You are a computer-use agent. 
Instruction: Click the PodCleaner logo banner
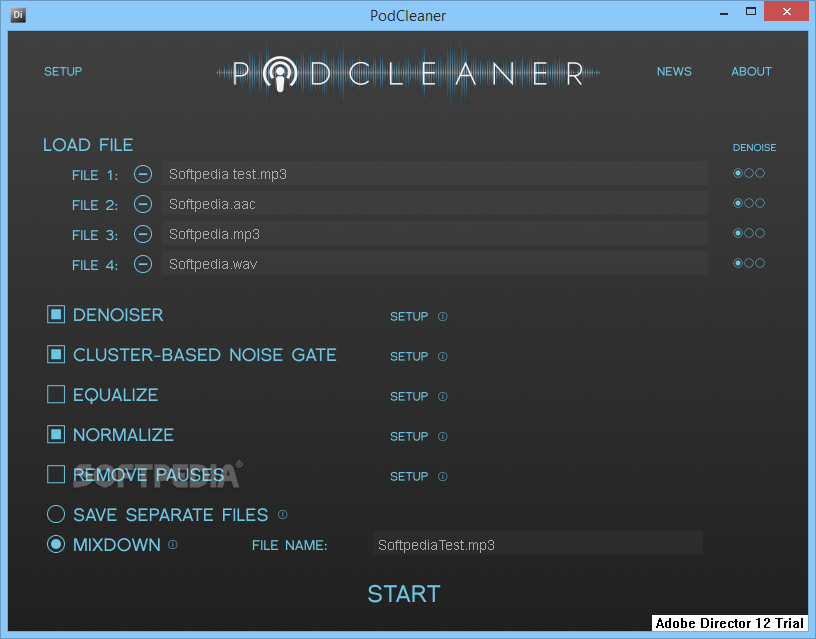point(408,73)
